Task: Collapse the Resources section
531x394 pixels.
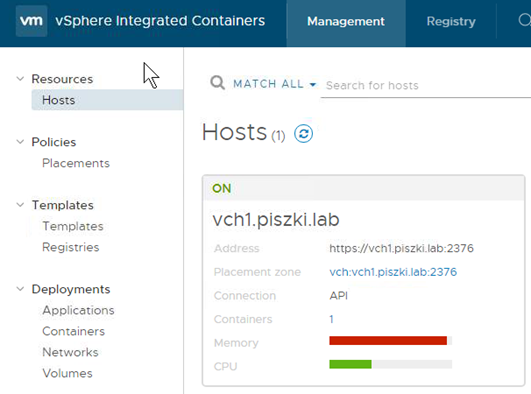Action: point(20,79)
